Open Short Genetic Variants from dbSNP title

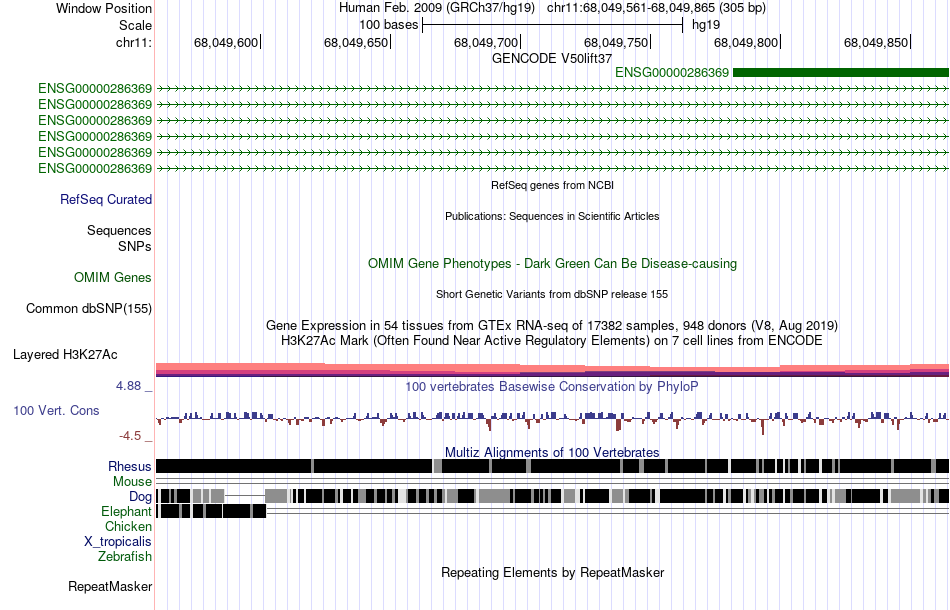click(552, 294)
